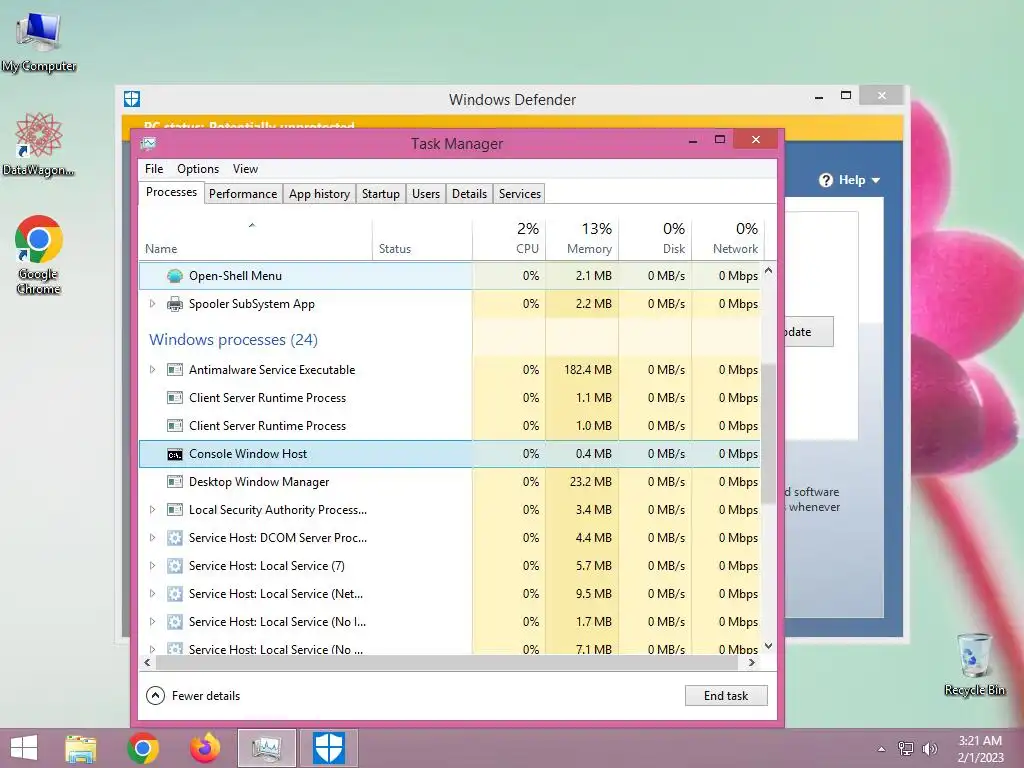1024x768 pixels.
Task: Switch to the Startup tab
Action: pos(381,194)
